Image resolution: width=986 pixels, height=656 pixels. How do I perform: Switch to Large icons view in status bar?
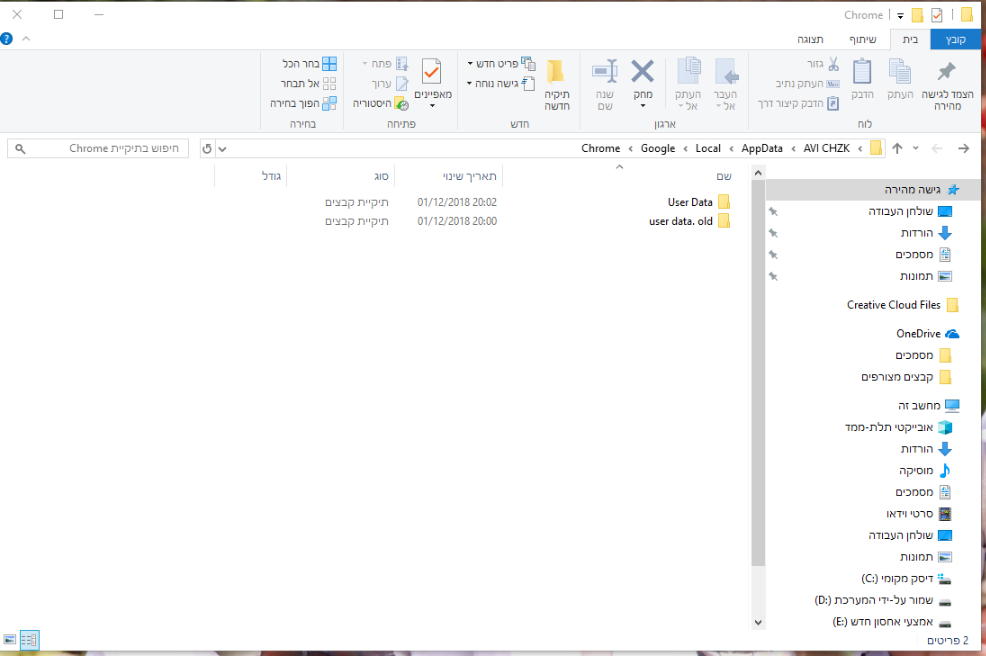coord(9,640)
